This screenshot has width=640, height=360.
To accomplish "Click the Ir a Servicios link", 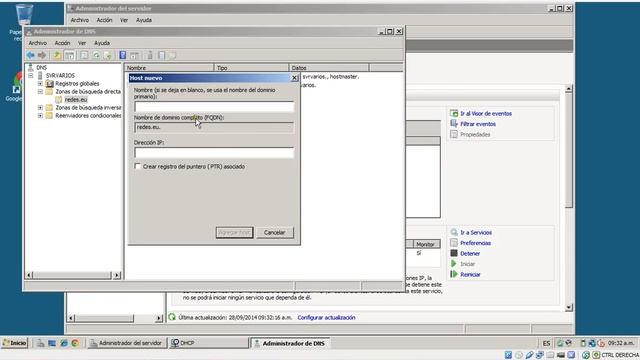I will pyautogui.click(x=476, y=232).
